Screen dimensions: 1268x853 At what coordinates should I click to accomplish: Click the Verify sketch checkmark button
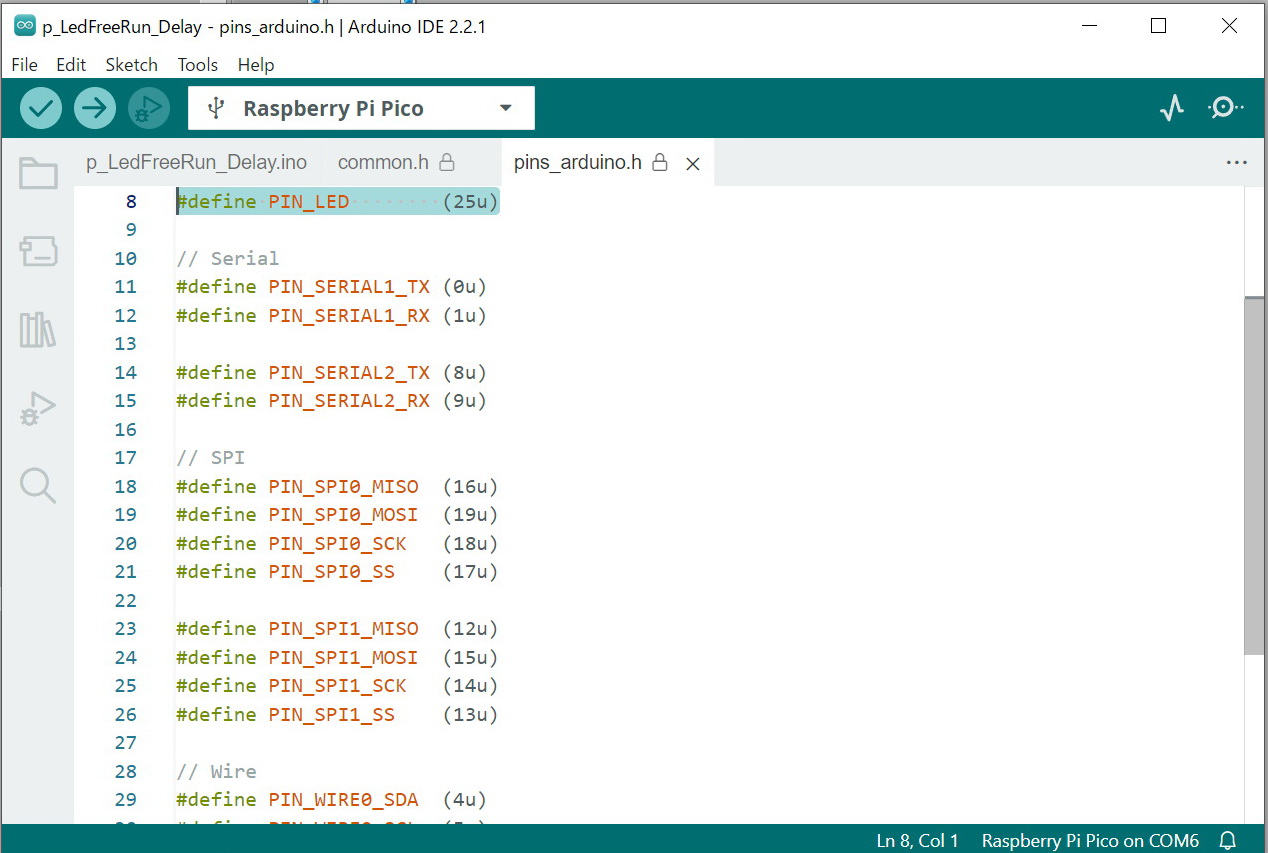[x=41, y=108]
